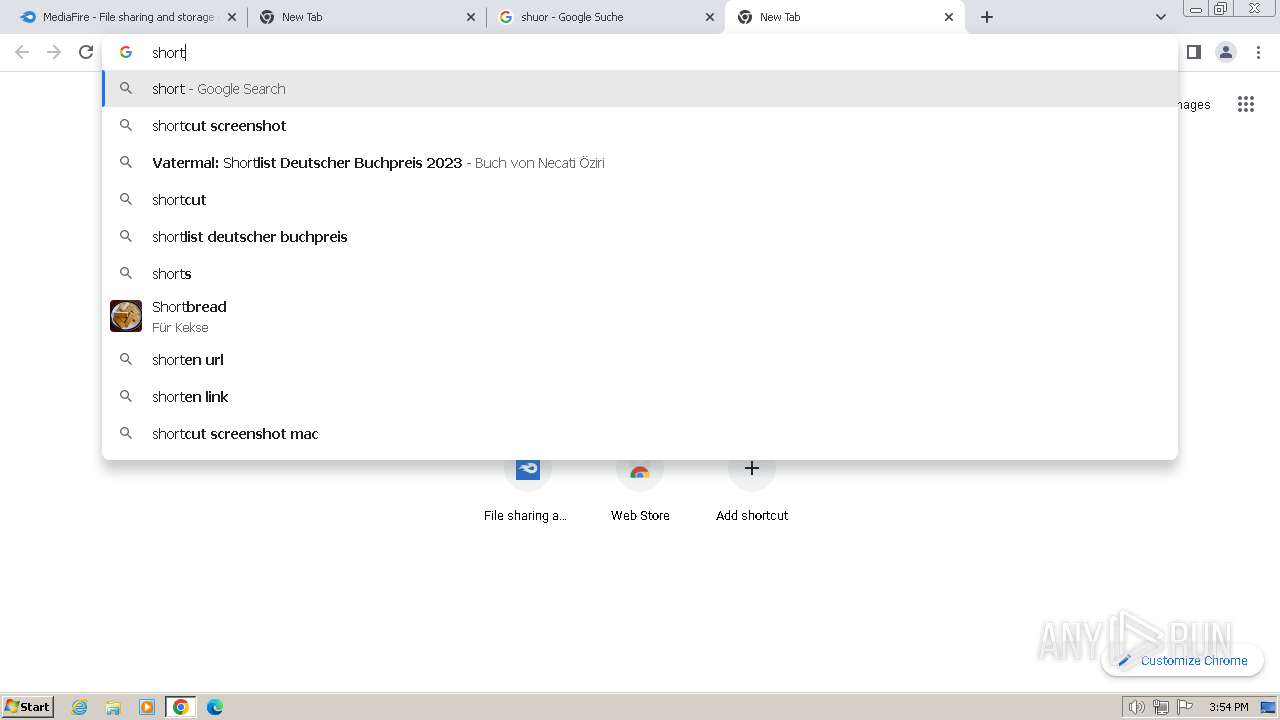Open the Windows Start menu
The height and width of the screenshot is (720, 1280).
[x=28, y=706]
